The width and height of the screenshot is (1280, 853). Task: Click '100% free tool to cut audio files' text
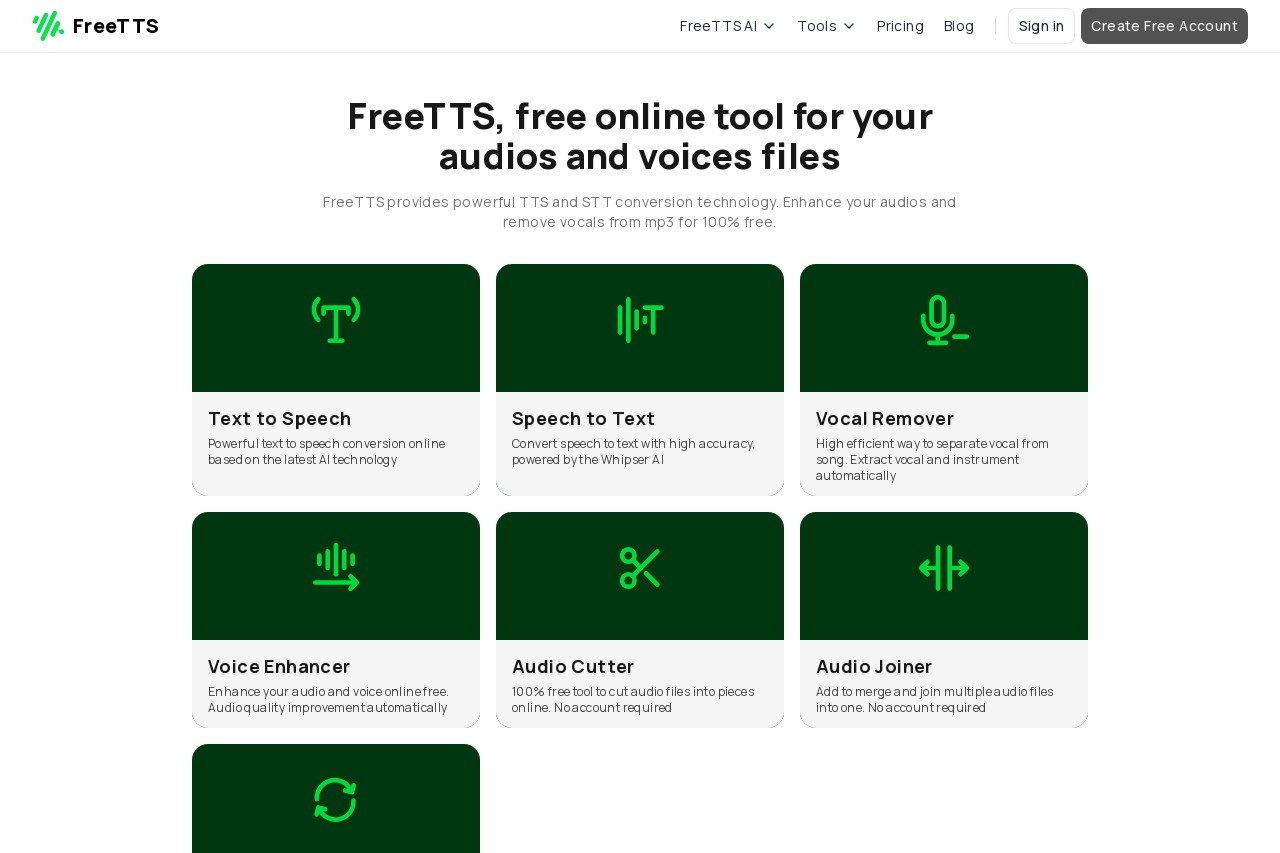[x=633, y=700]
